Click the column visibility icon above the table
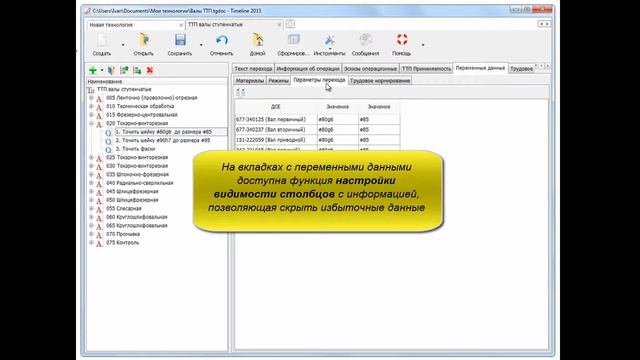Image resolution: width=640 pixels, height=360 pixels. click(240, 93)
